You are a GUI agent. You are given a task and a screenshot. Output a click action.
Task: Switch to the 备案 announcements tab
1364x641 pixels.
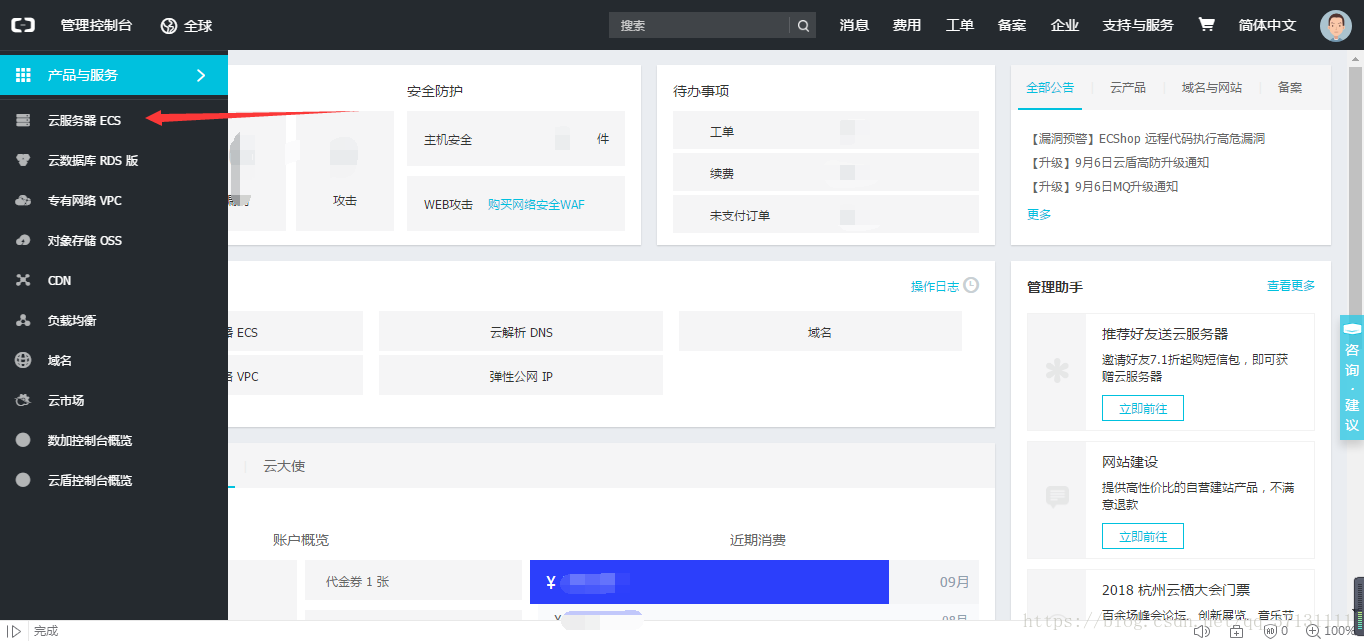coord(1290,87)
